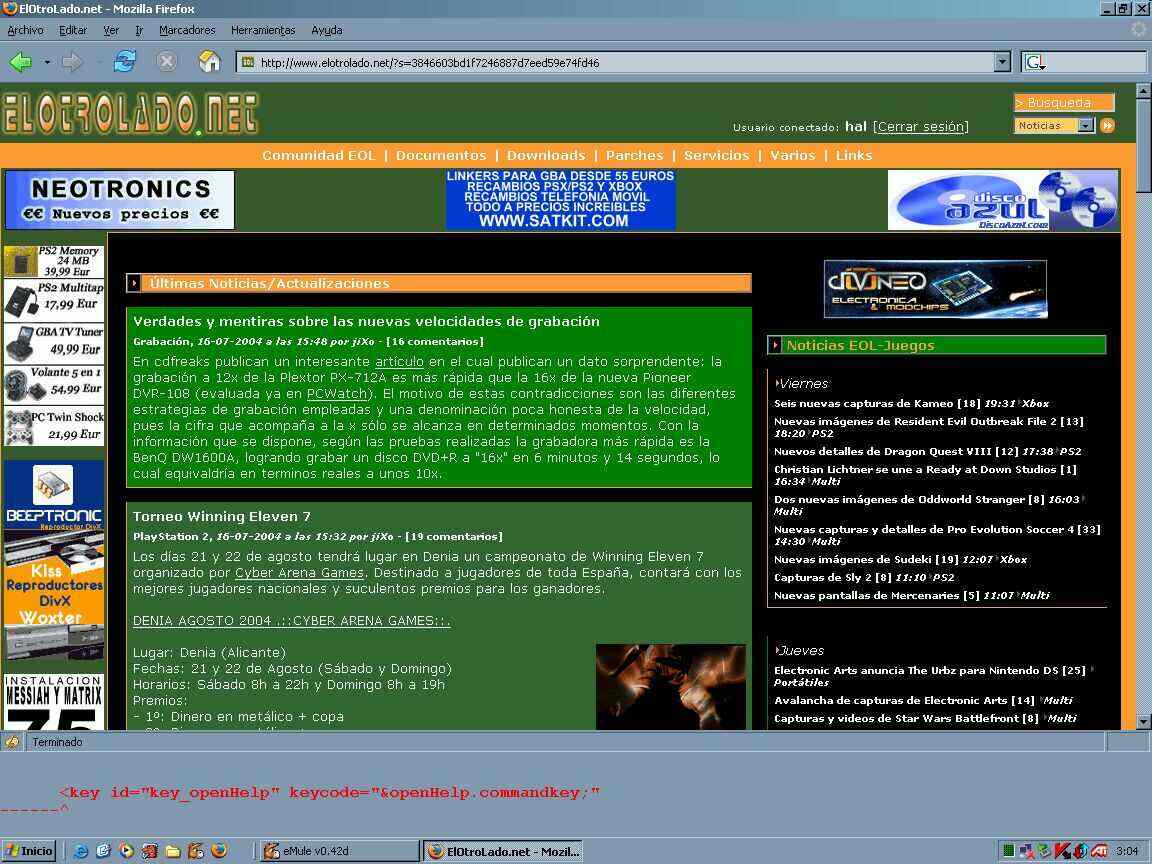Open the Noticias search category dropdown
1152x864 pixels.
point(1054,126)
